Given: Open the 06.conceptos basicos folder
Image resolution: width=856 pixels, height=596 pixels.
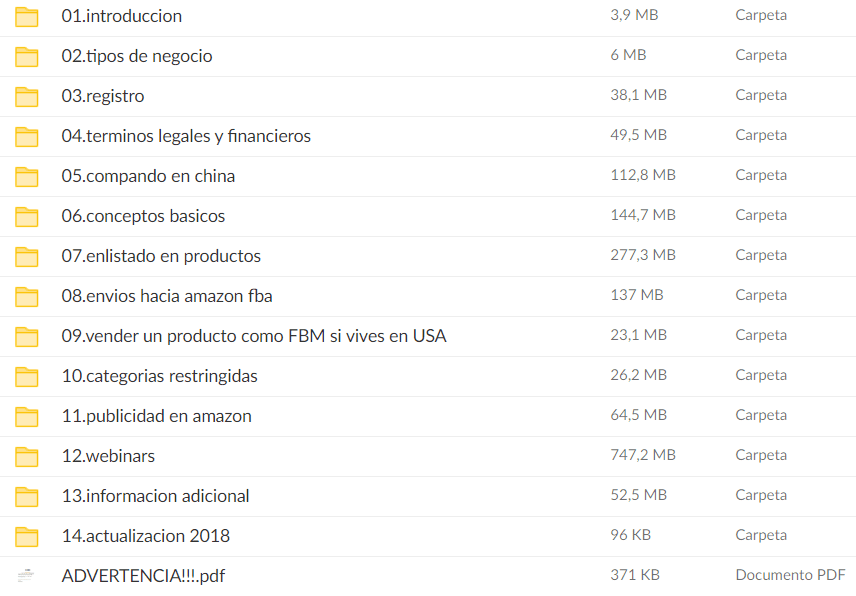Looking at the screenshot, I should coord(144,216).
